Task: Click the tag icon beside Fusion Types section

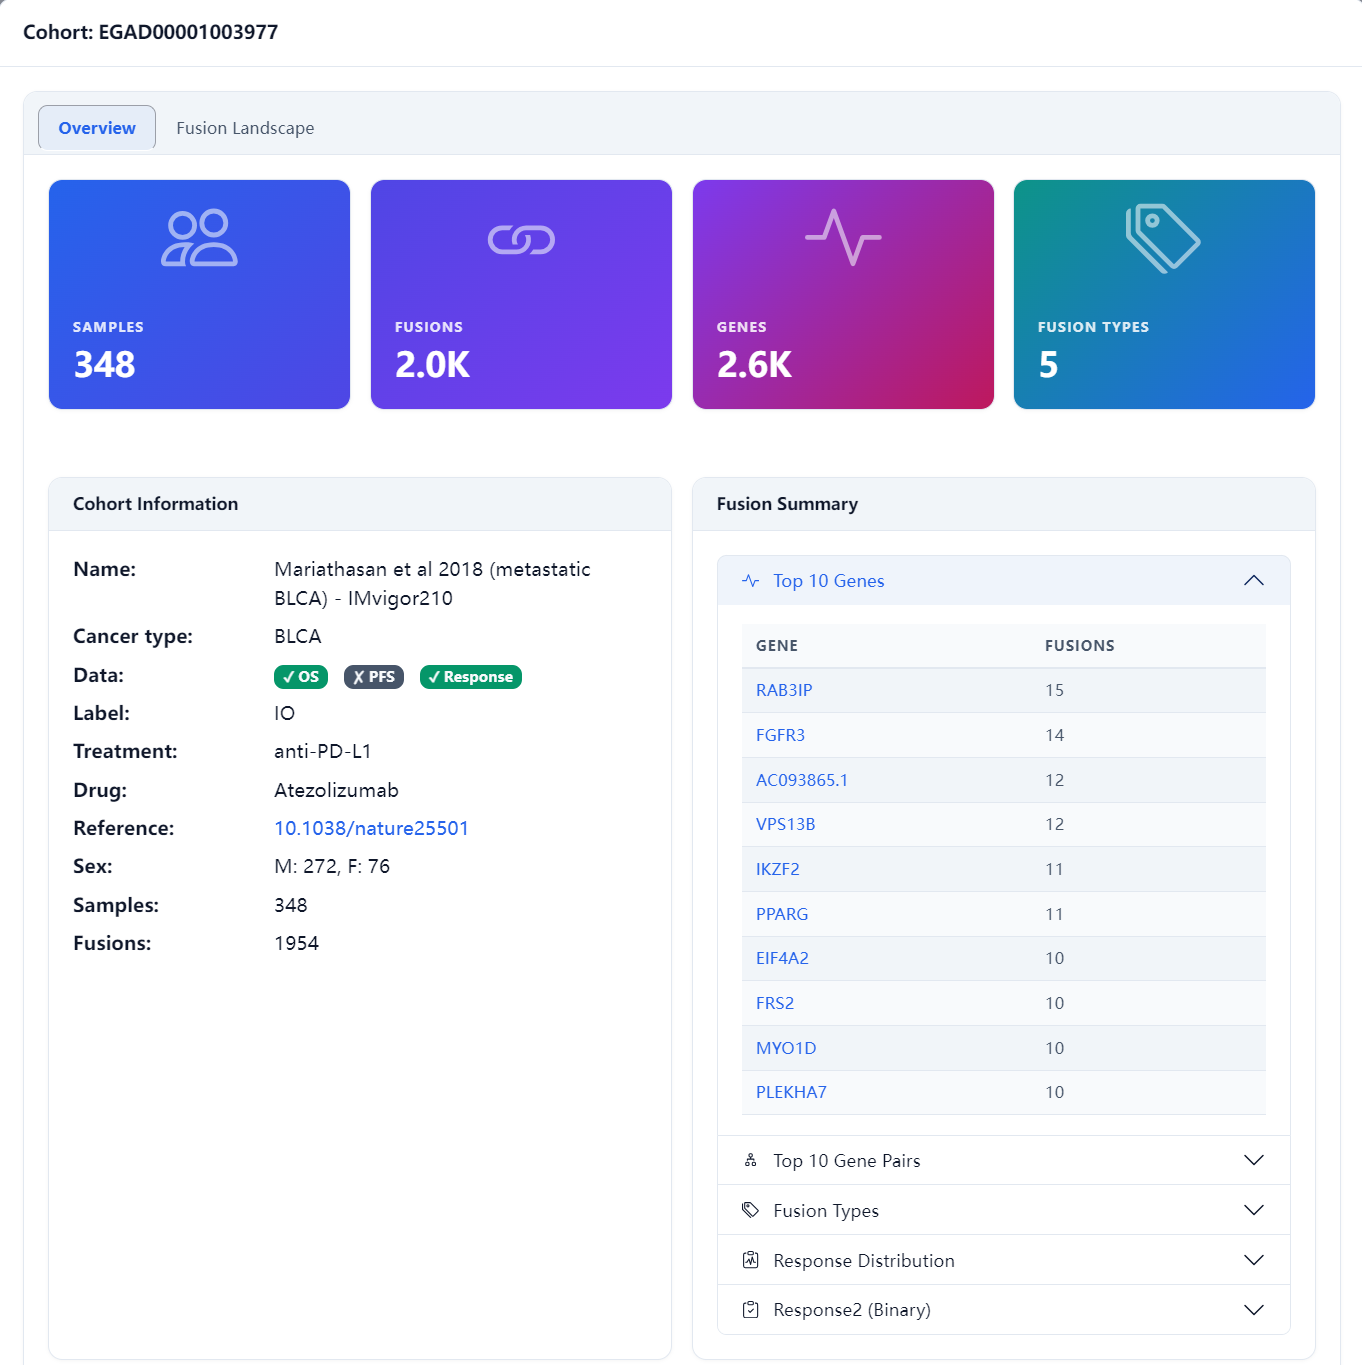Action: coord(751,1210)
